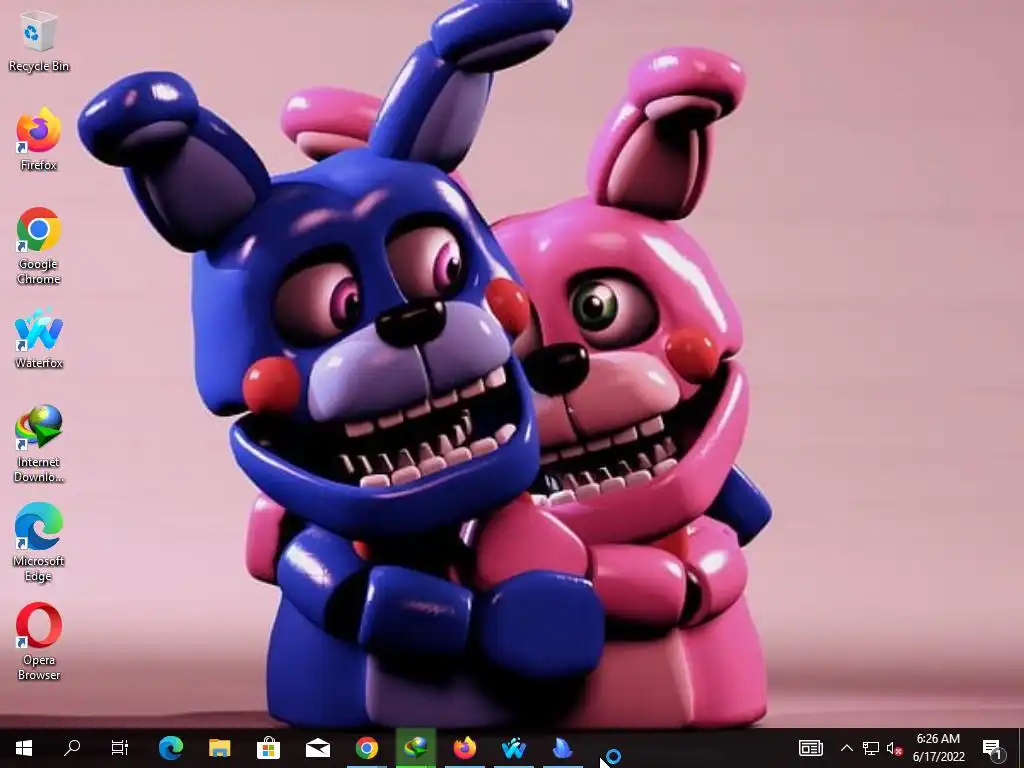This screenshot has height=768, width=1024.
Task: Select the Google Chrome desktop shortcut
Action: click(x=39, y=246)
